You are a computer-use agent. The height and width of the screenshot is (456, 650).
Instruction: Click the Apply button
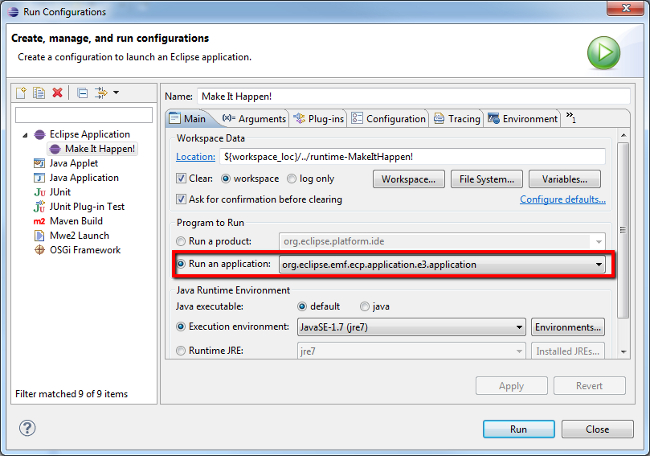coord(512,386)
